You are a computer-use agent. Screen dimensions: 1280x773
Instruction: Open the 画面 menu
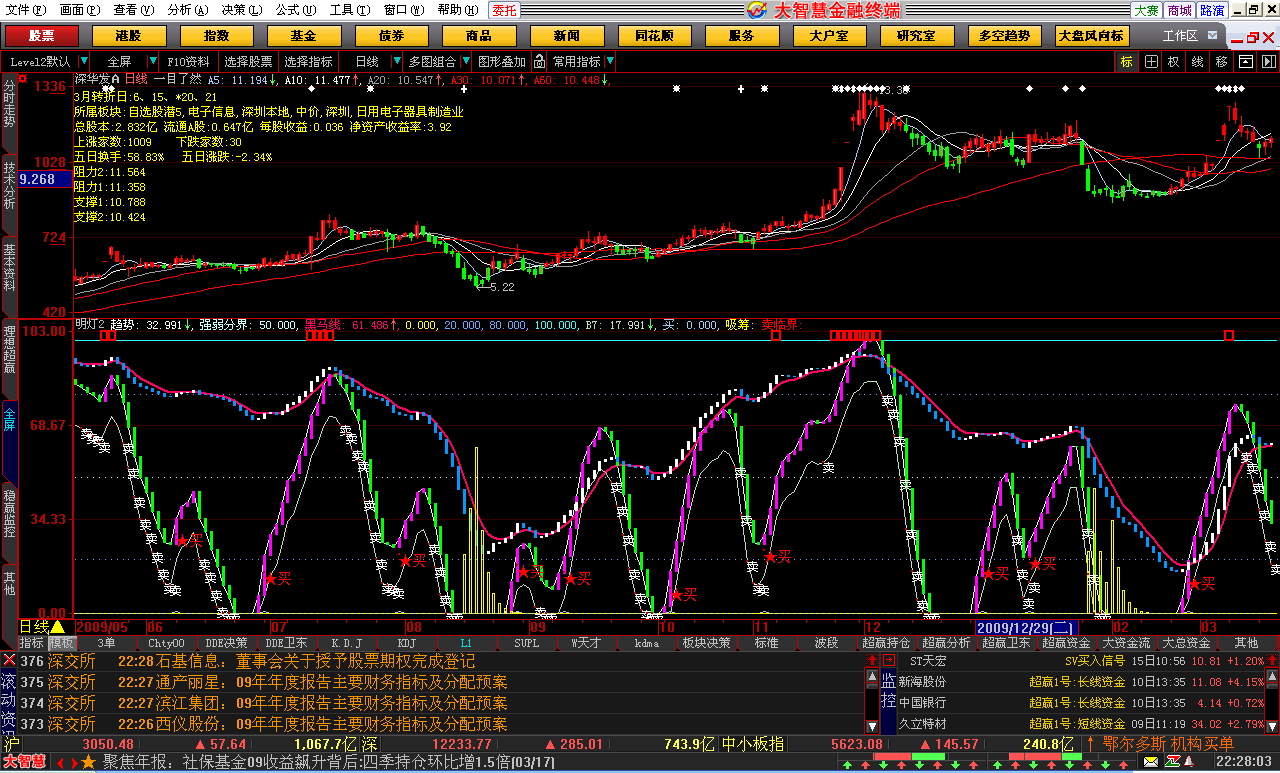(79, 10)
